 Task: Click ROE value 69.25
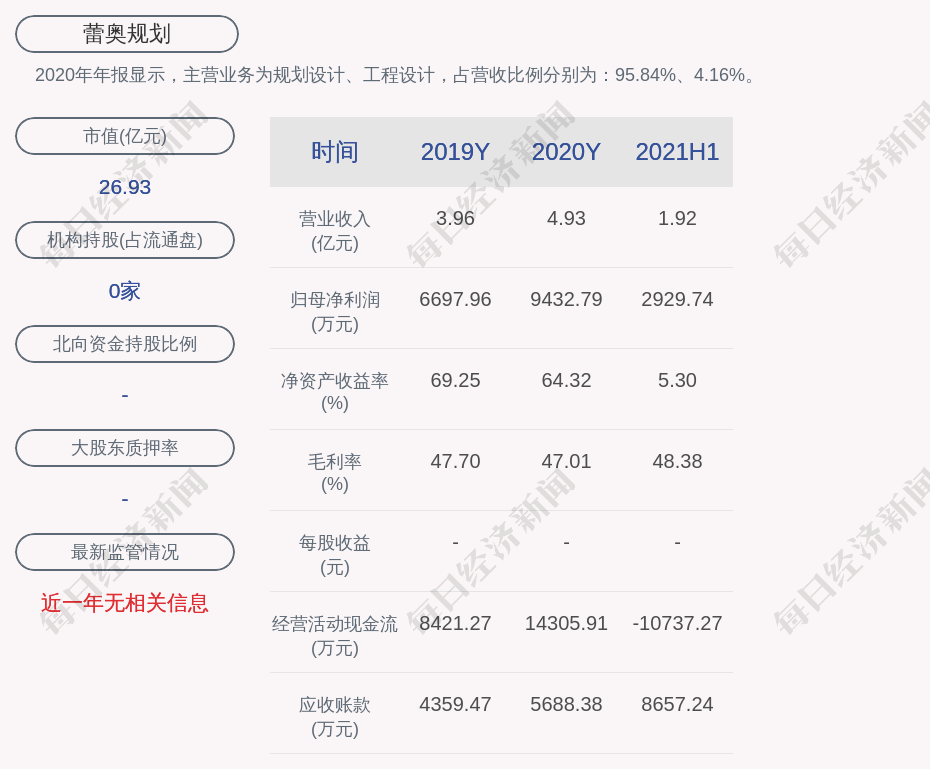[x=455, y=380]
